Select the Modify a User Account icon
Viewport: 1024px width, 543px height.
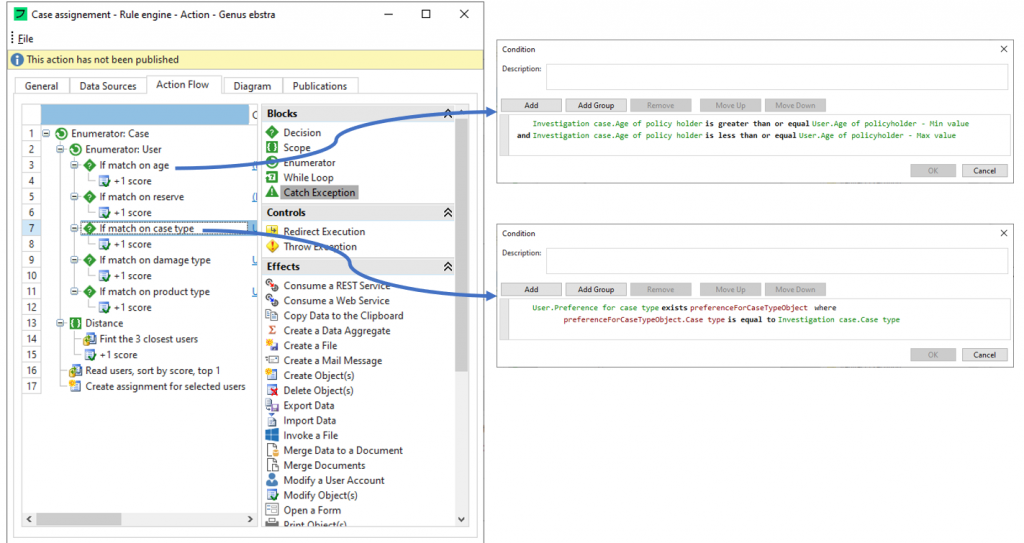tap(272, 481)
